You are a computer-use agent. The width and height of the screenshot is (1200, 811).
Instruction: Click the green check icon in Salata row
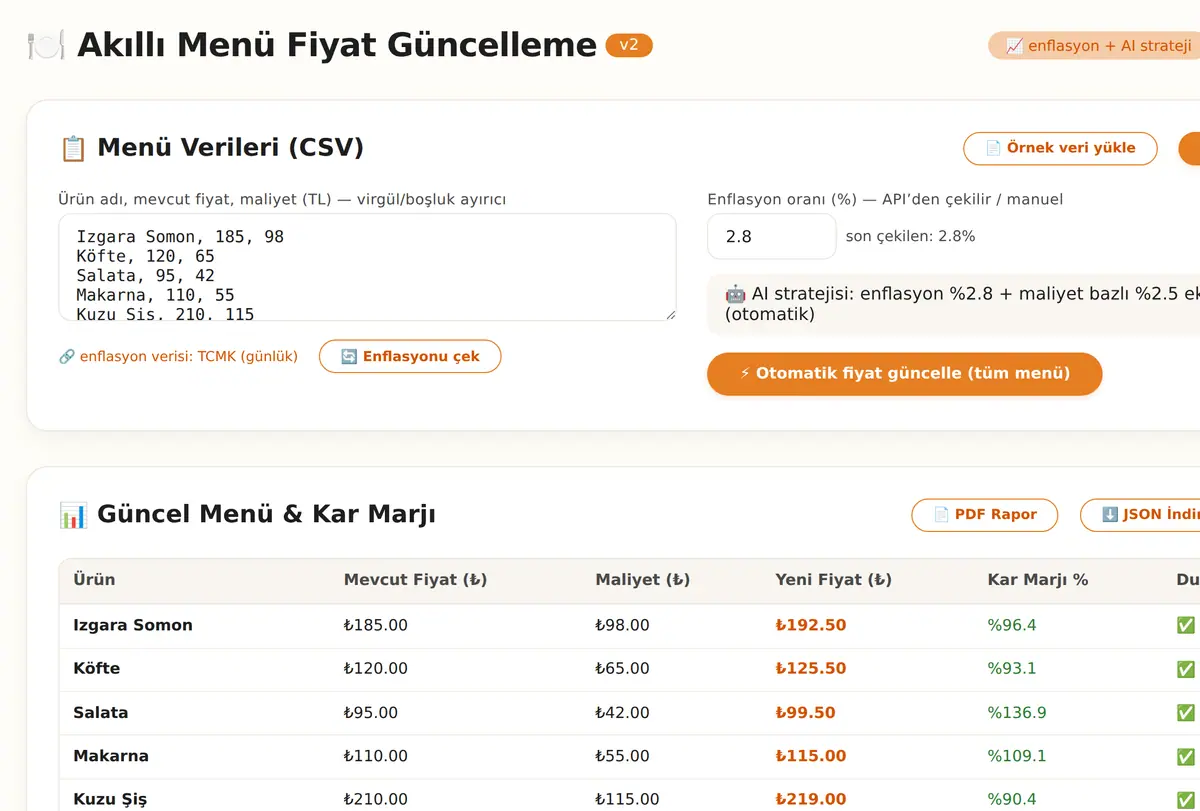(x=1186, y=713)
